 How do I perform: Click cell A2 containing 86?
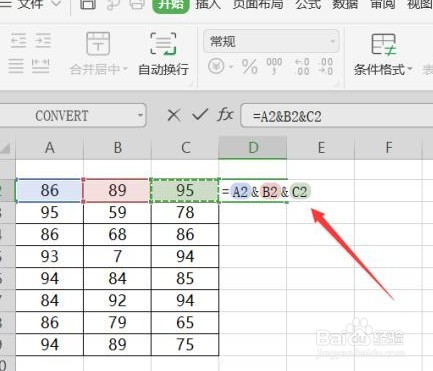50,190
